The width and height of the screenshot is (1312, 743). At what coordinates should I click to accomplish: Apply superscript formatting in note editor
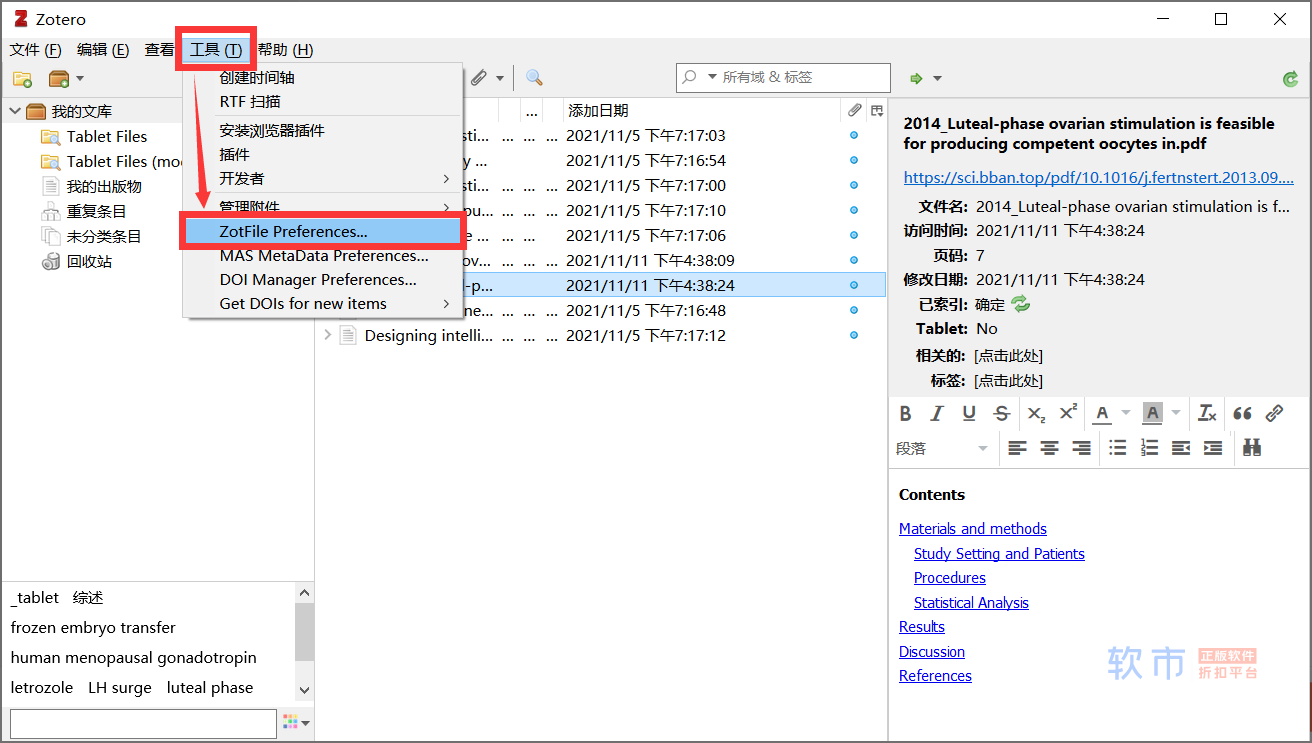(x=1068, y=413)
